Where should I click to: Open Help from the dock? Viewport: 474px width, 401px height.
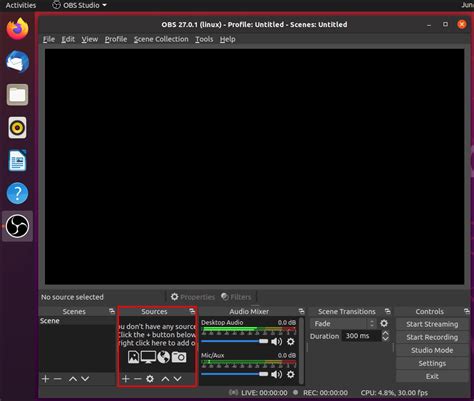(x=17, y=193)
